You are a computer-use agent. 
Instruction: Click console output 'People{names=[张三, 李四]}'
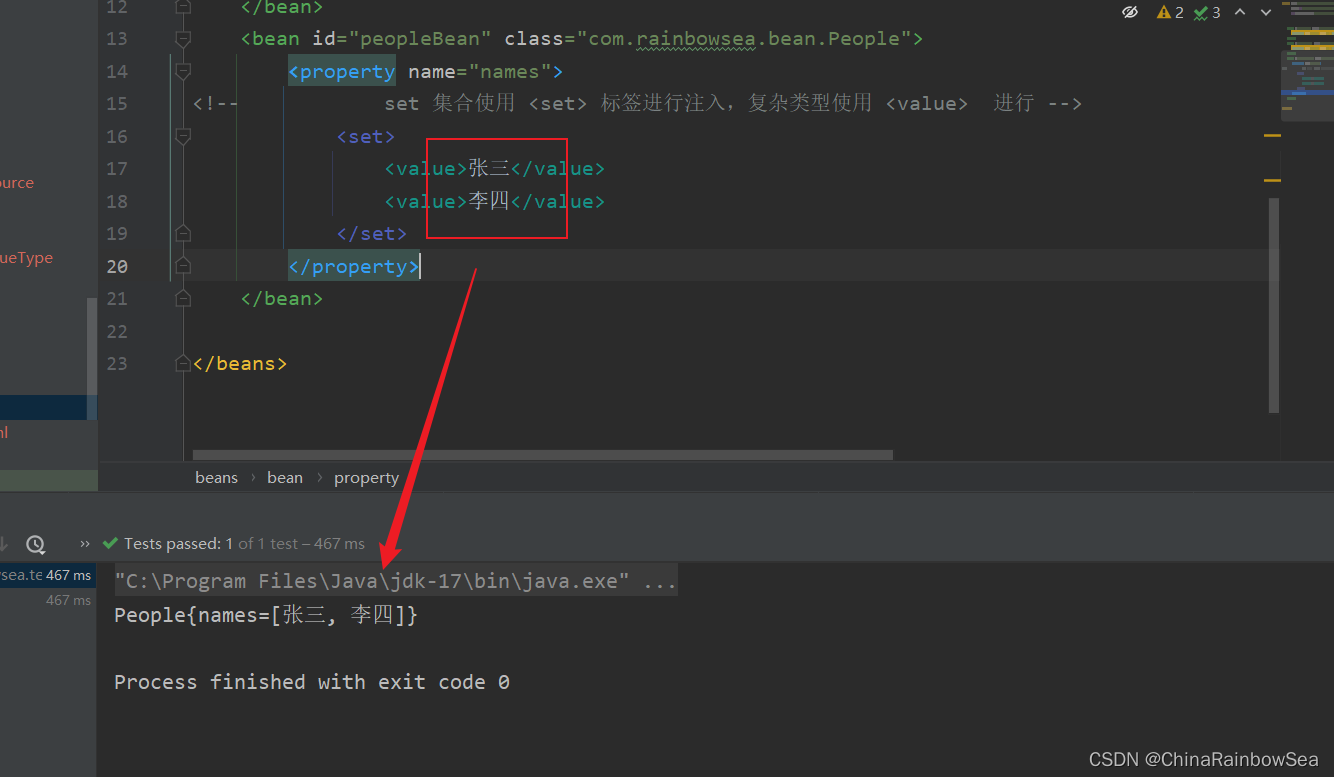[x=266, y=615]
